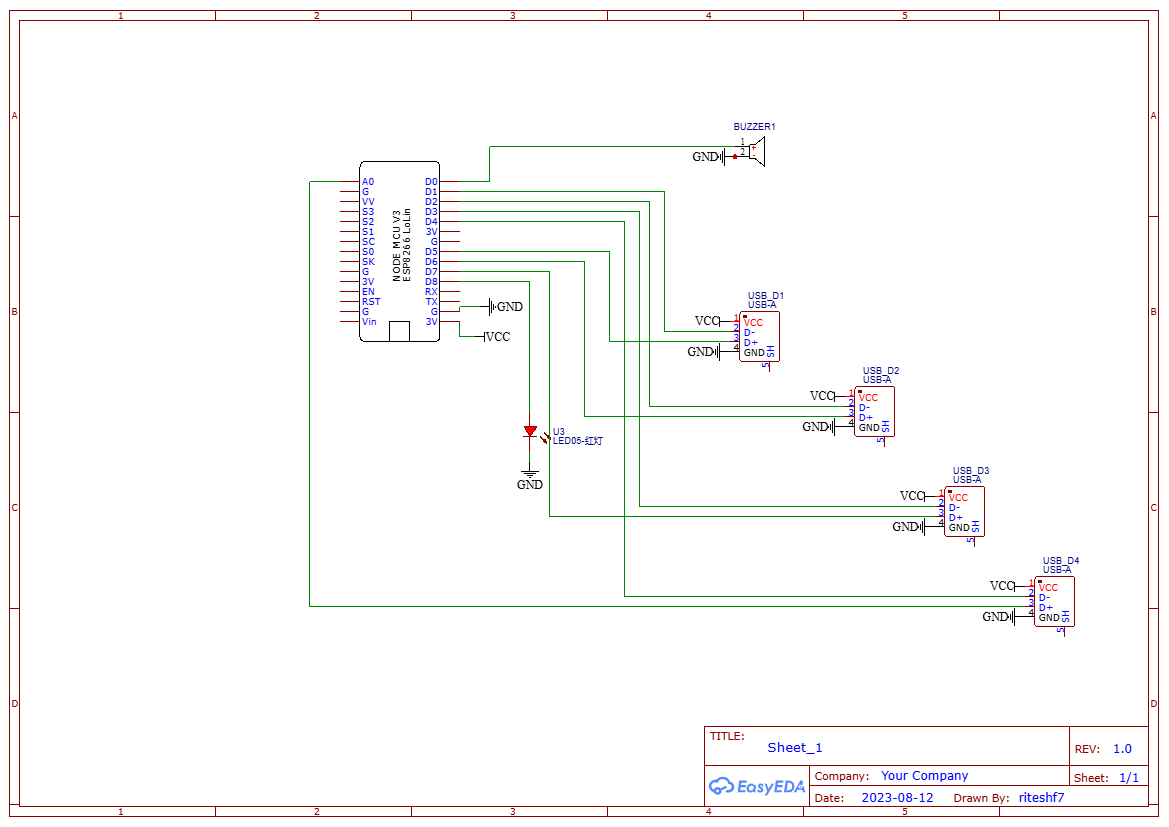This screenshot has width=1169, height=827.
Task: Click the date '2023-08-12'
Action: pyautogui.click(x=898, y=798)
